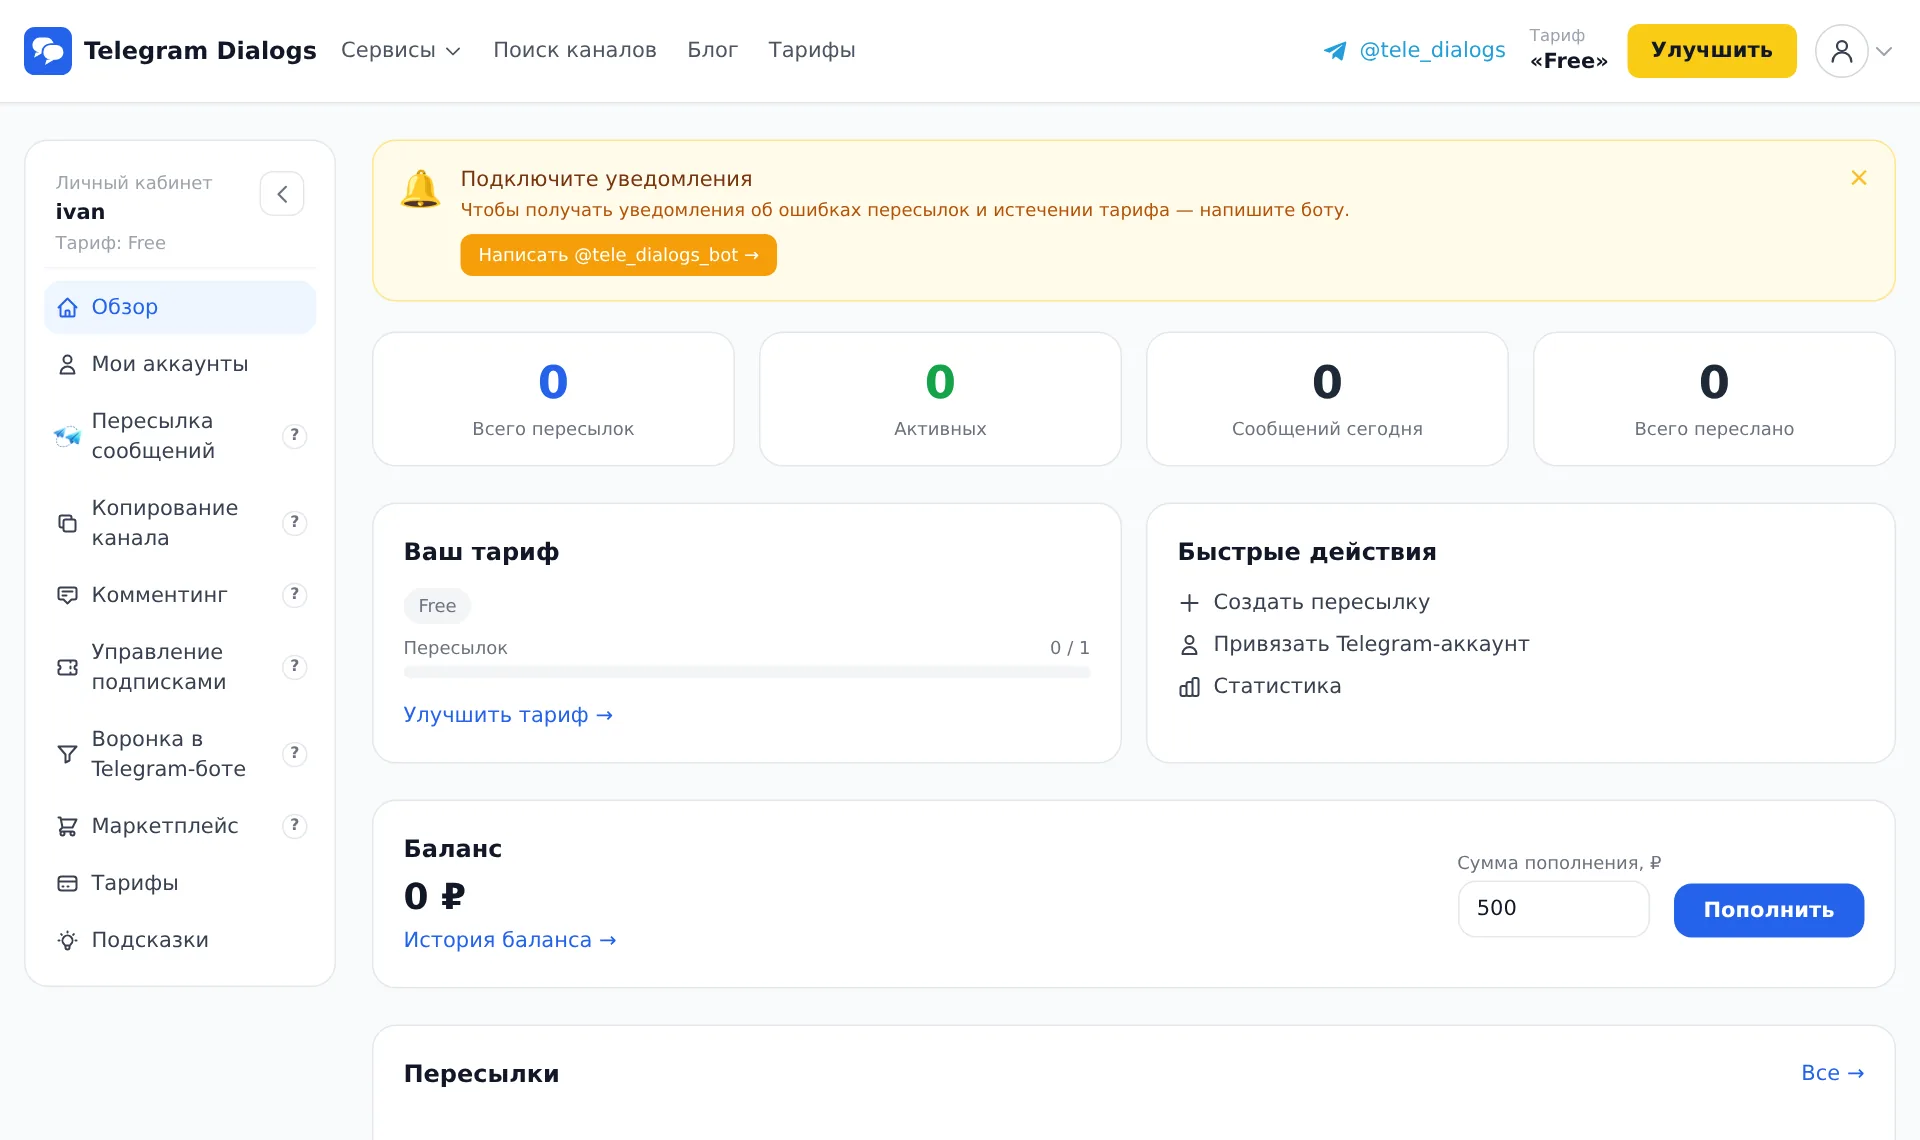Viewport: 1920px width, 1140px height.
Task: Click the lightbulb icon beside Подсказки
Action: pos(67,940)
